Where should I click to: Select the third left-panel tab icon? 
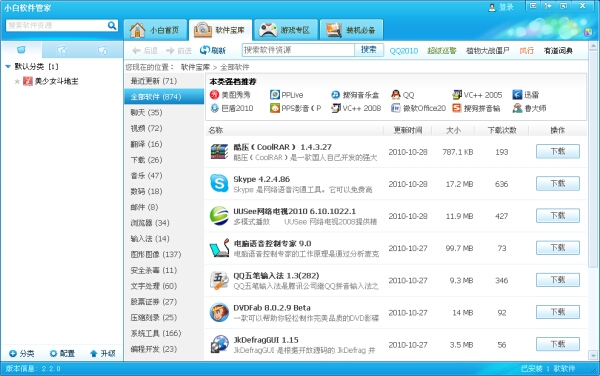pos(102,50)
